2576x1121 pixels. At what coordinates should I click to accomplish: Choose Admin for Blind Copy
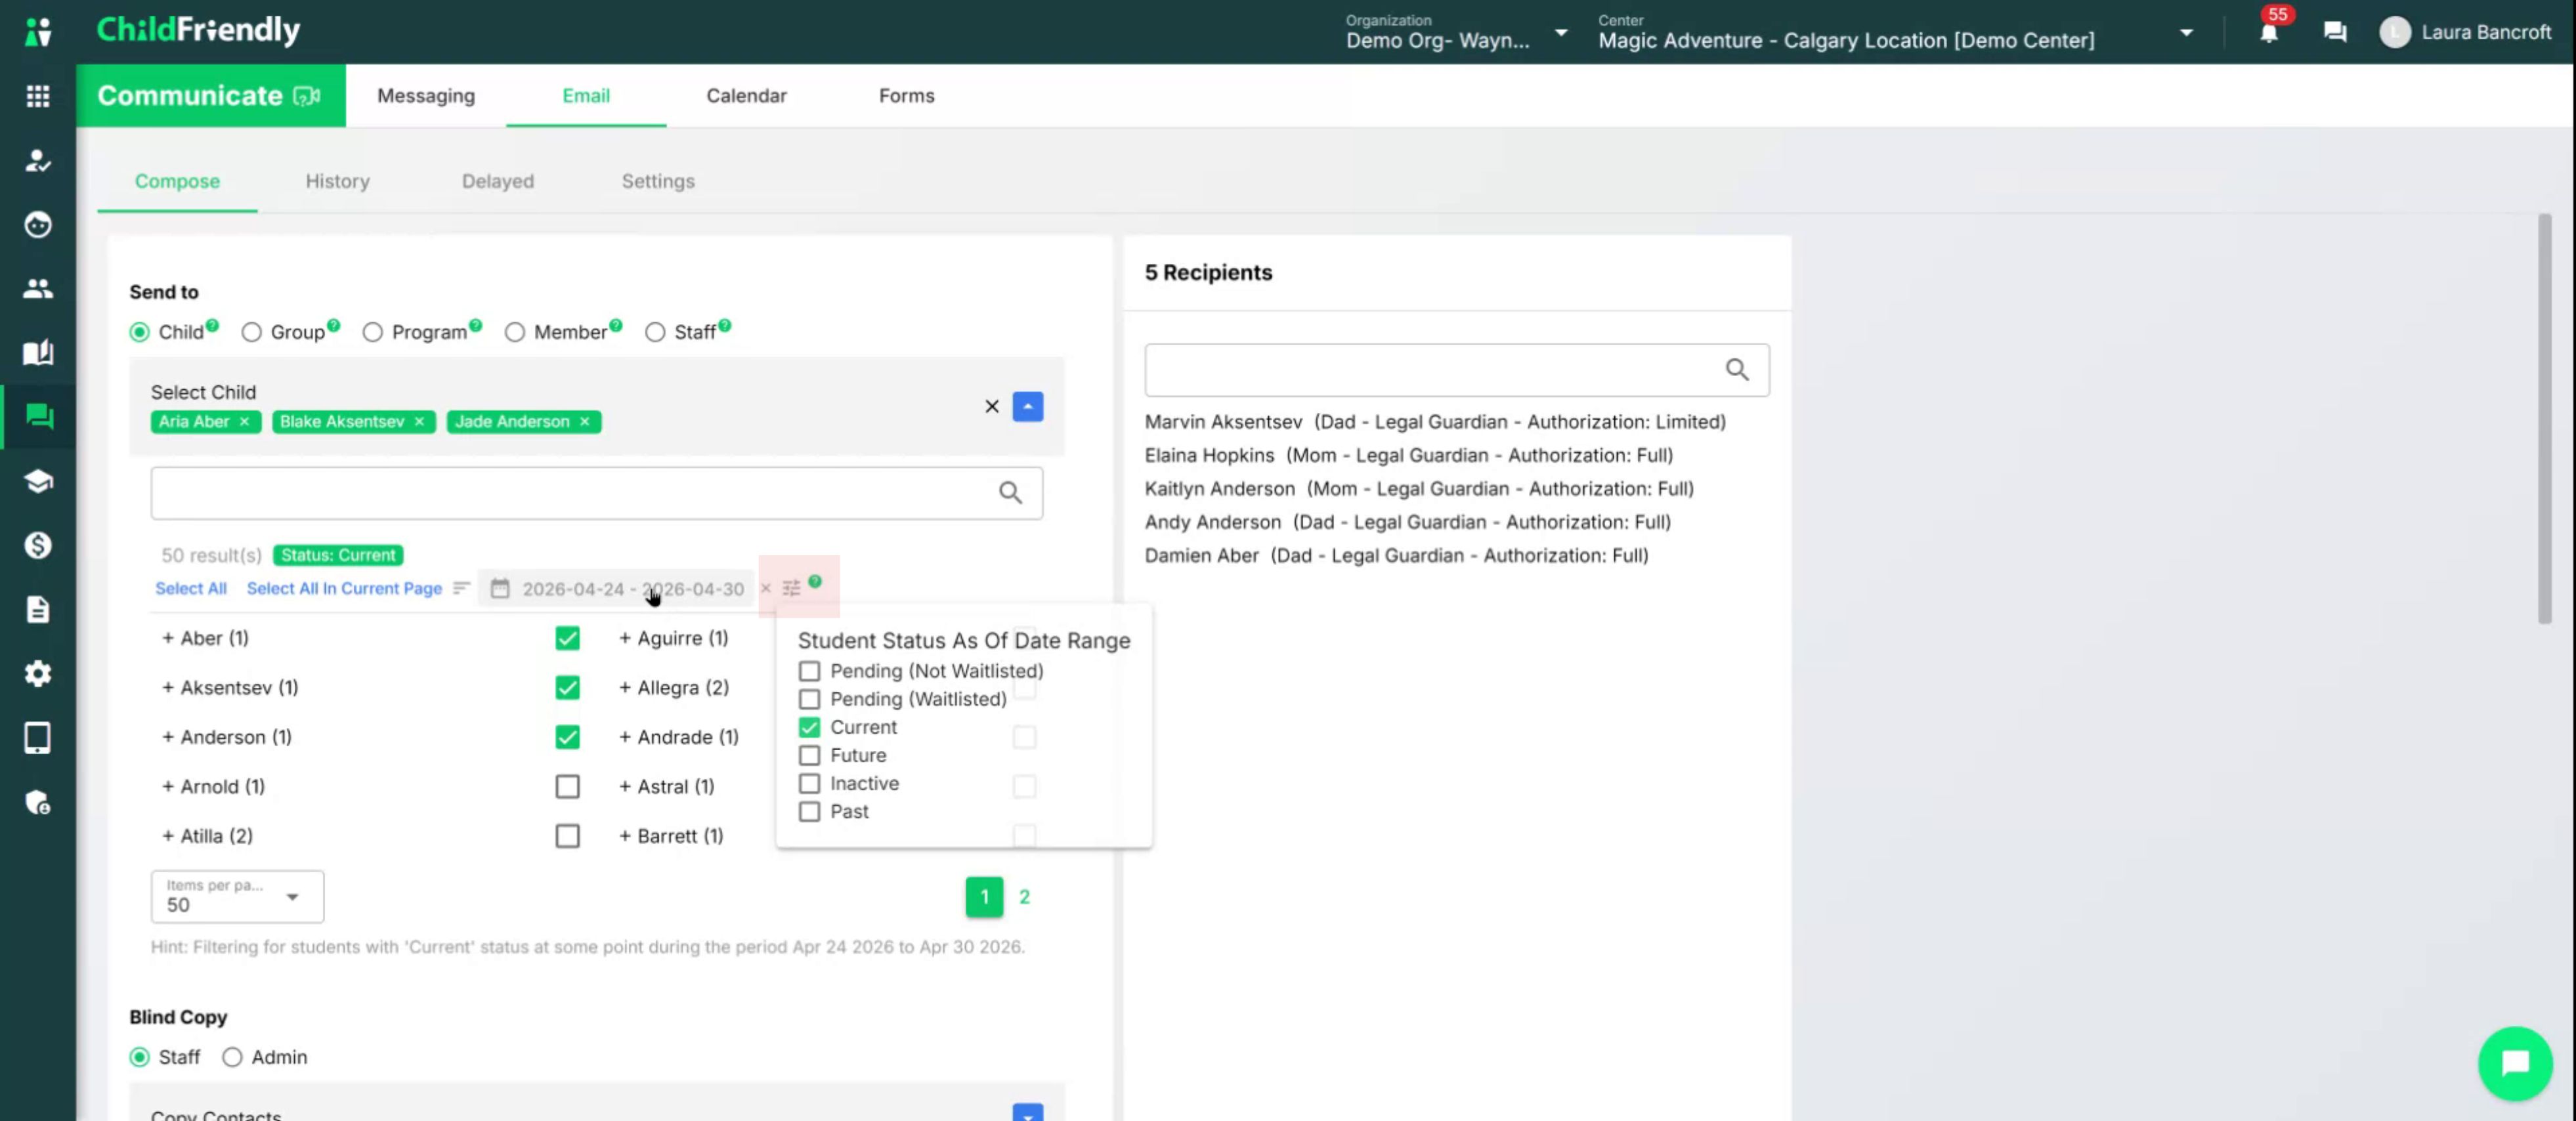coord(232,1057)
